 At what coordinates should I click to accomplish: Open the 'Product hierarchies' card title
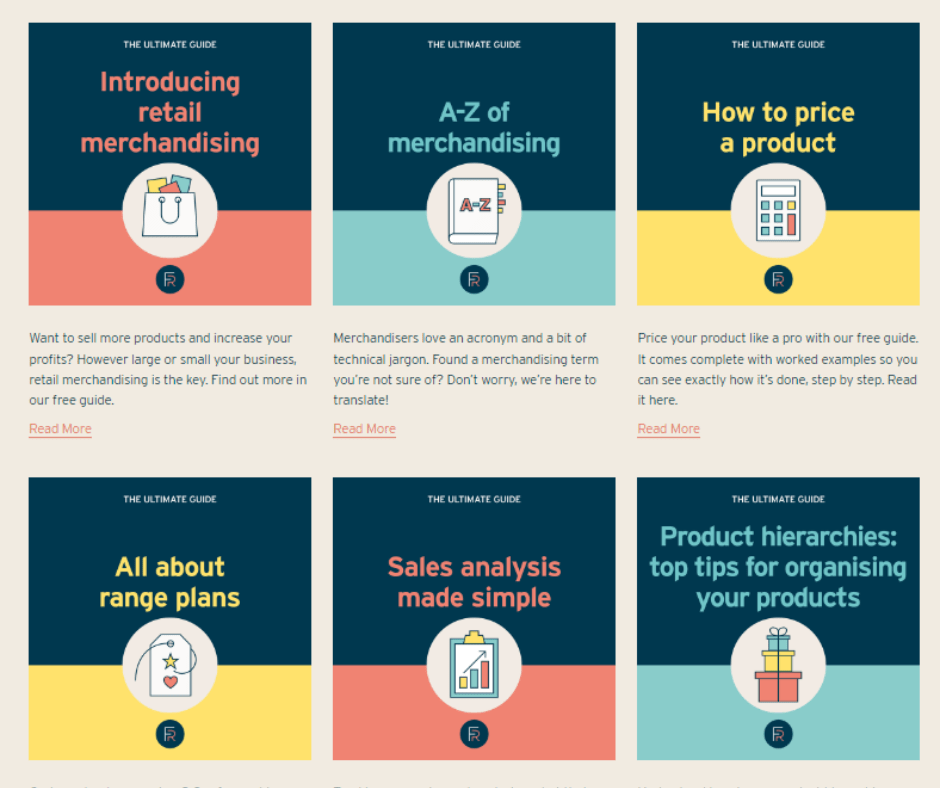[x=778, y=567]
